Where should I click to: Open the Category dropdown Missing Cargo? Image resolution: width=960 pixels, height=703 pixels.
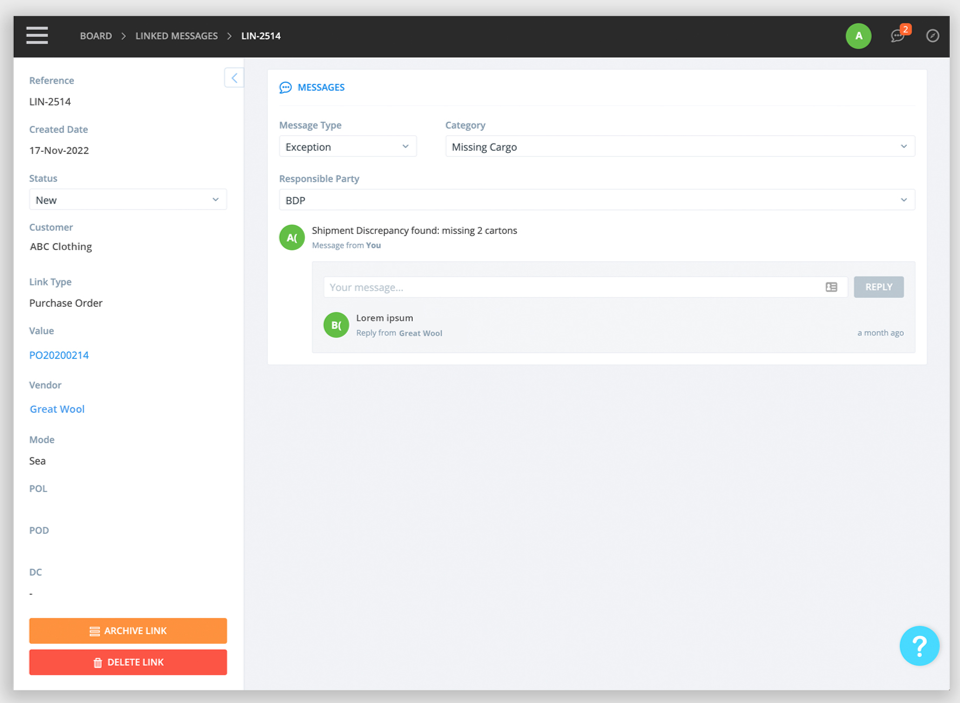pos(680,146)
